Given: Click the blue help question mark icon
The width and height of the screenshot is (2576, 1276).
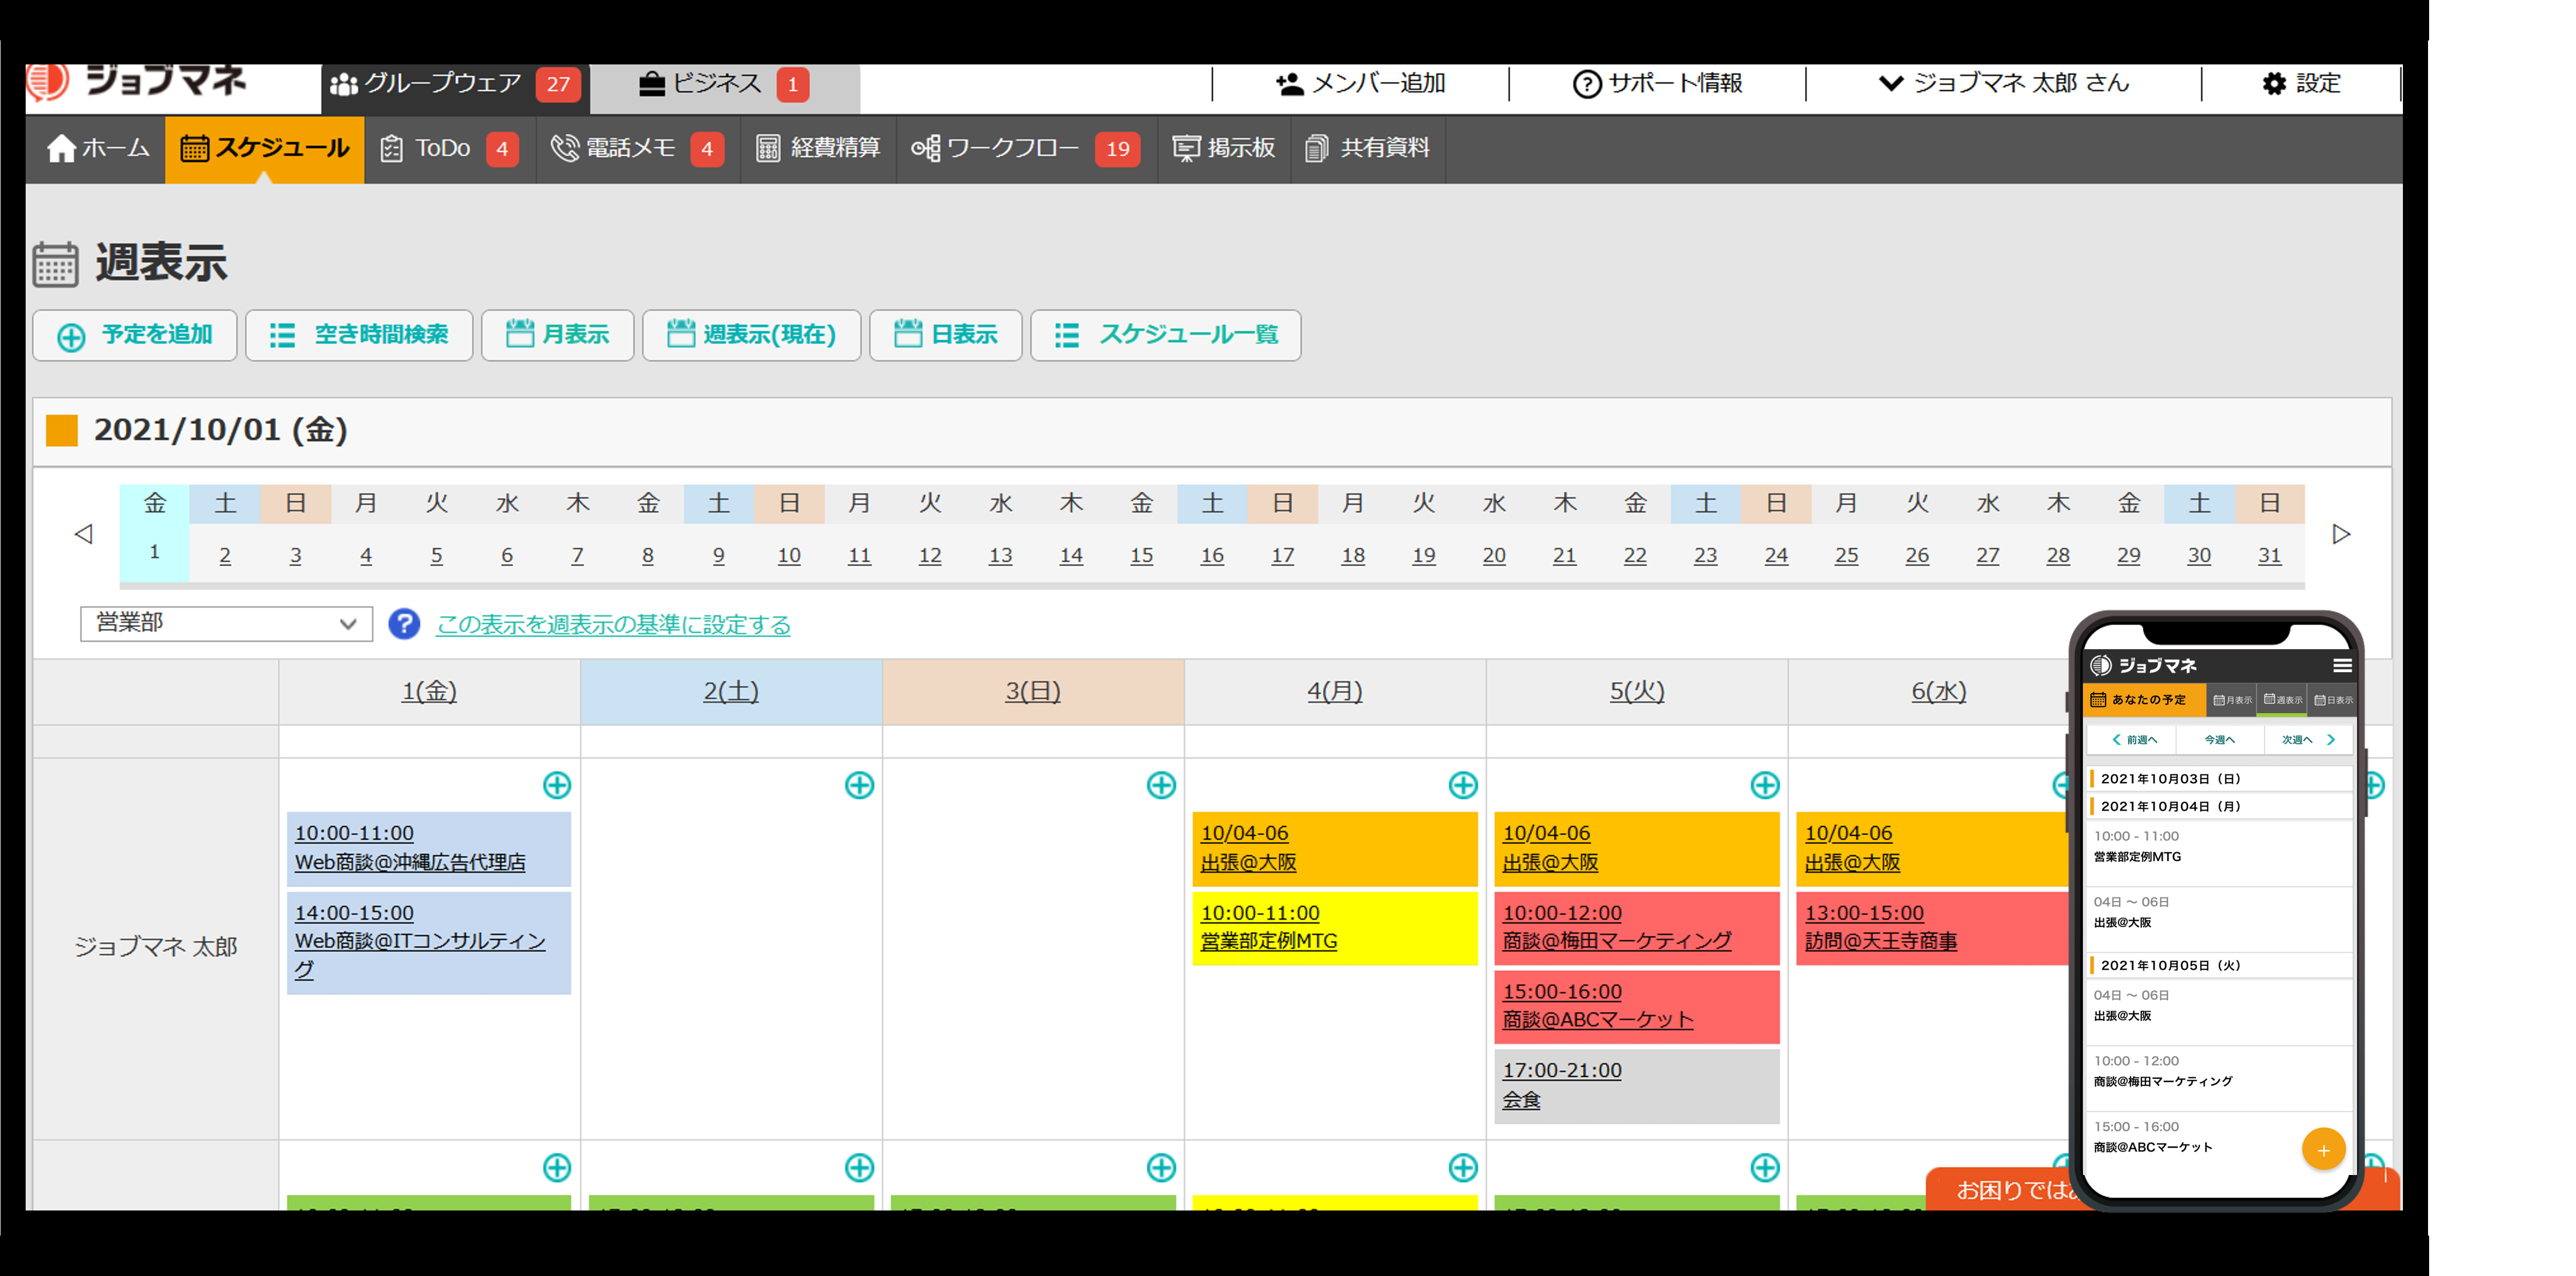Looking at the screenshot, I should click(404, 624).
